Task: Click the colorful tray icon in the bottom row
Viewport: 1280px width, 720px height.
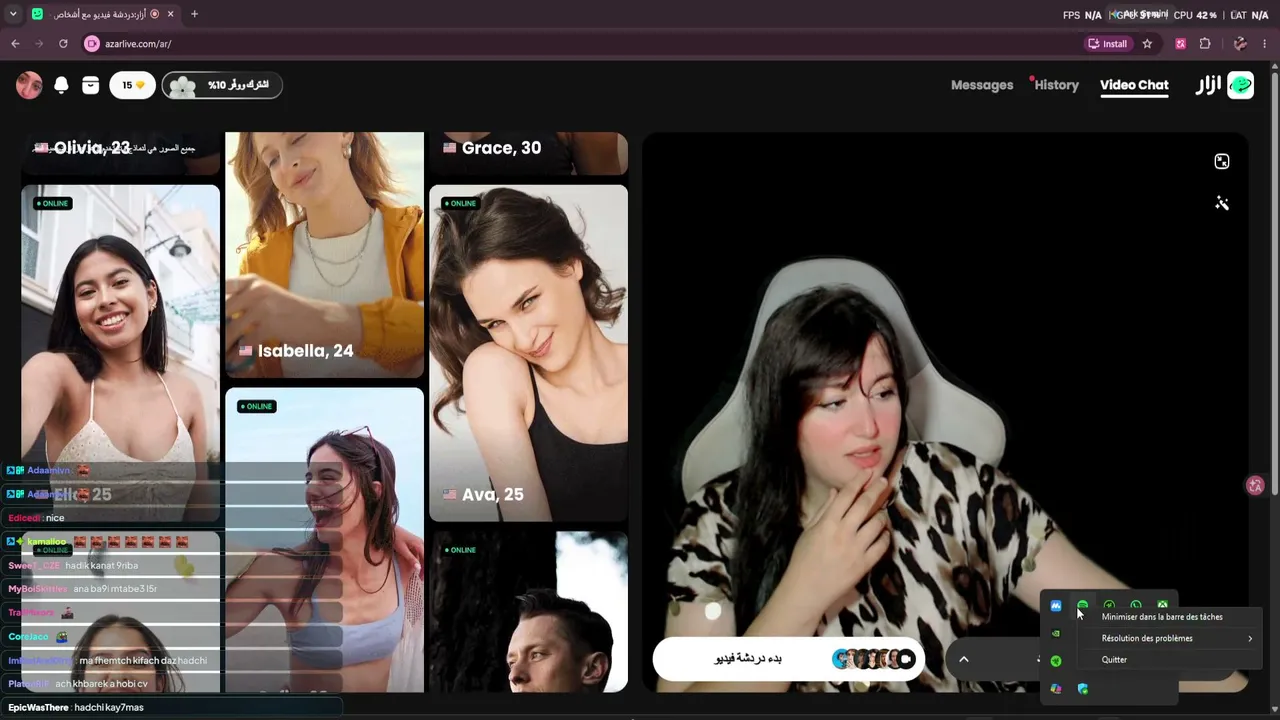Action: [1056, 689]
